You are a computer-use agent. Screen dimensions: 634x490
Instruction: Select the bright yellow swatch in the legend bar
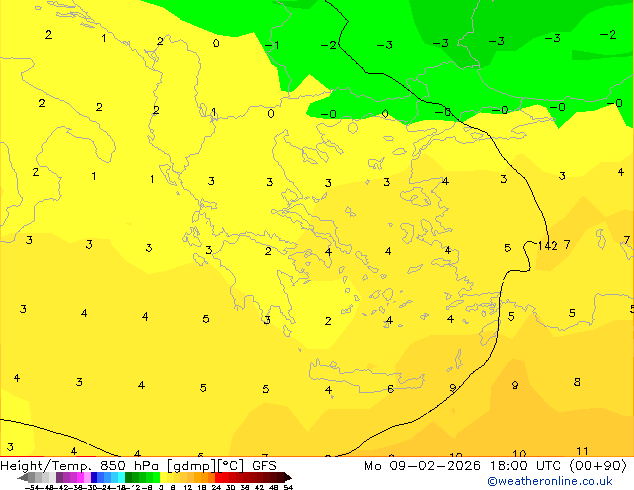(163, 477)
